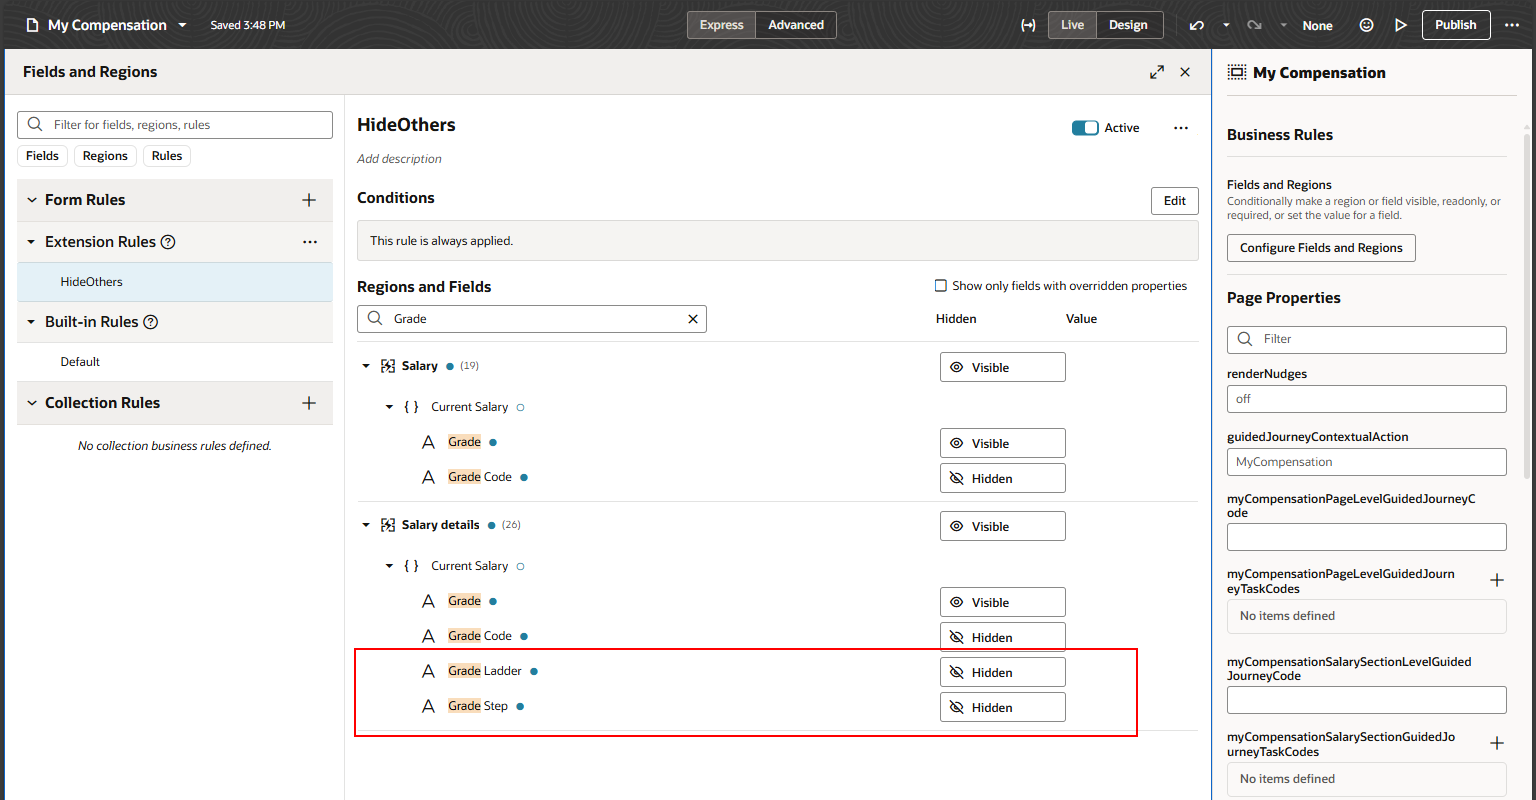The height and width of the screenshot is (800, 1536).
Task: Select the Grade Ladder field row
Action: pos(777,671)
